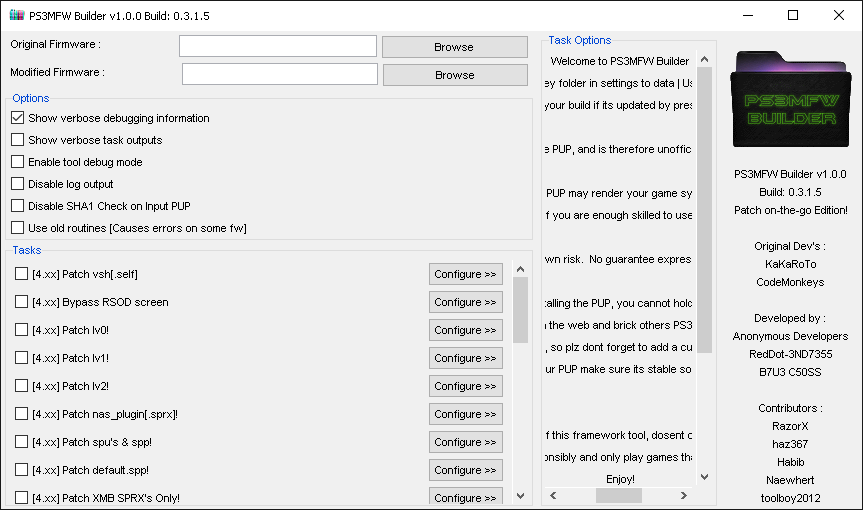Click Task Options scroll down arrow
Viewport: 863px width, 510px height.
click(x=704, y=477)
